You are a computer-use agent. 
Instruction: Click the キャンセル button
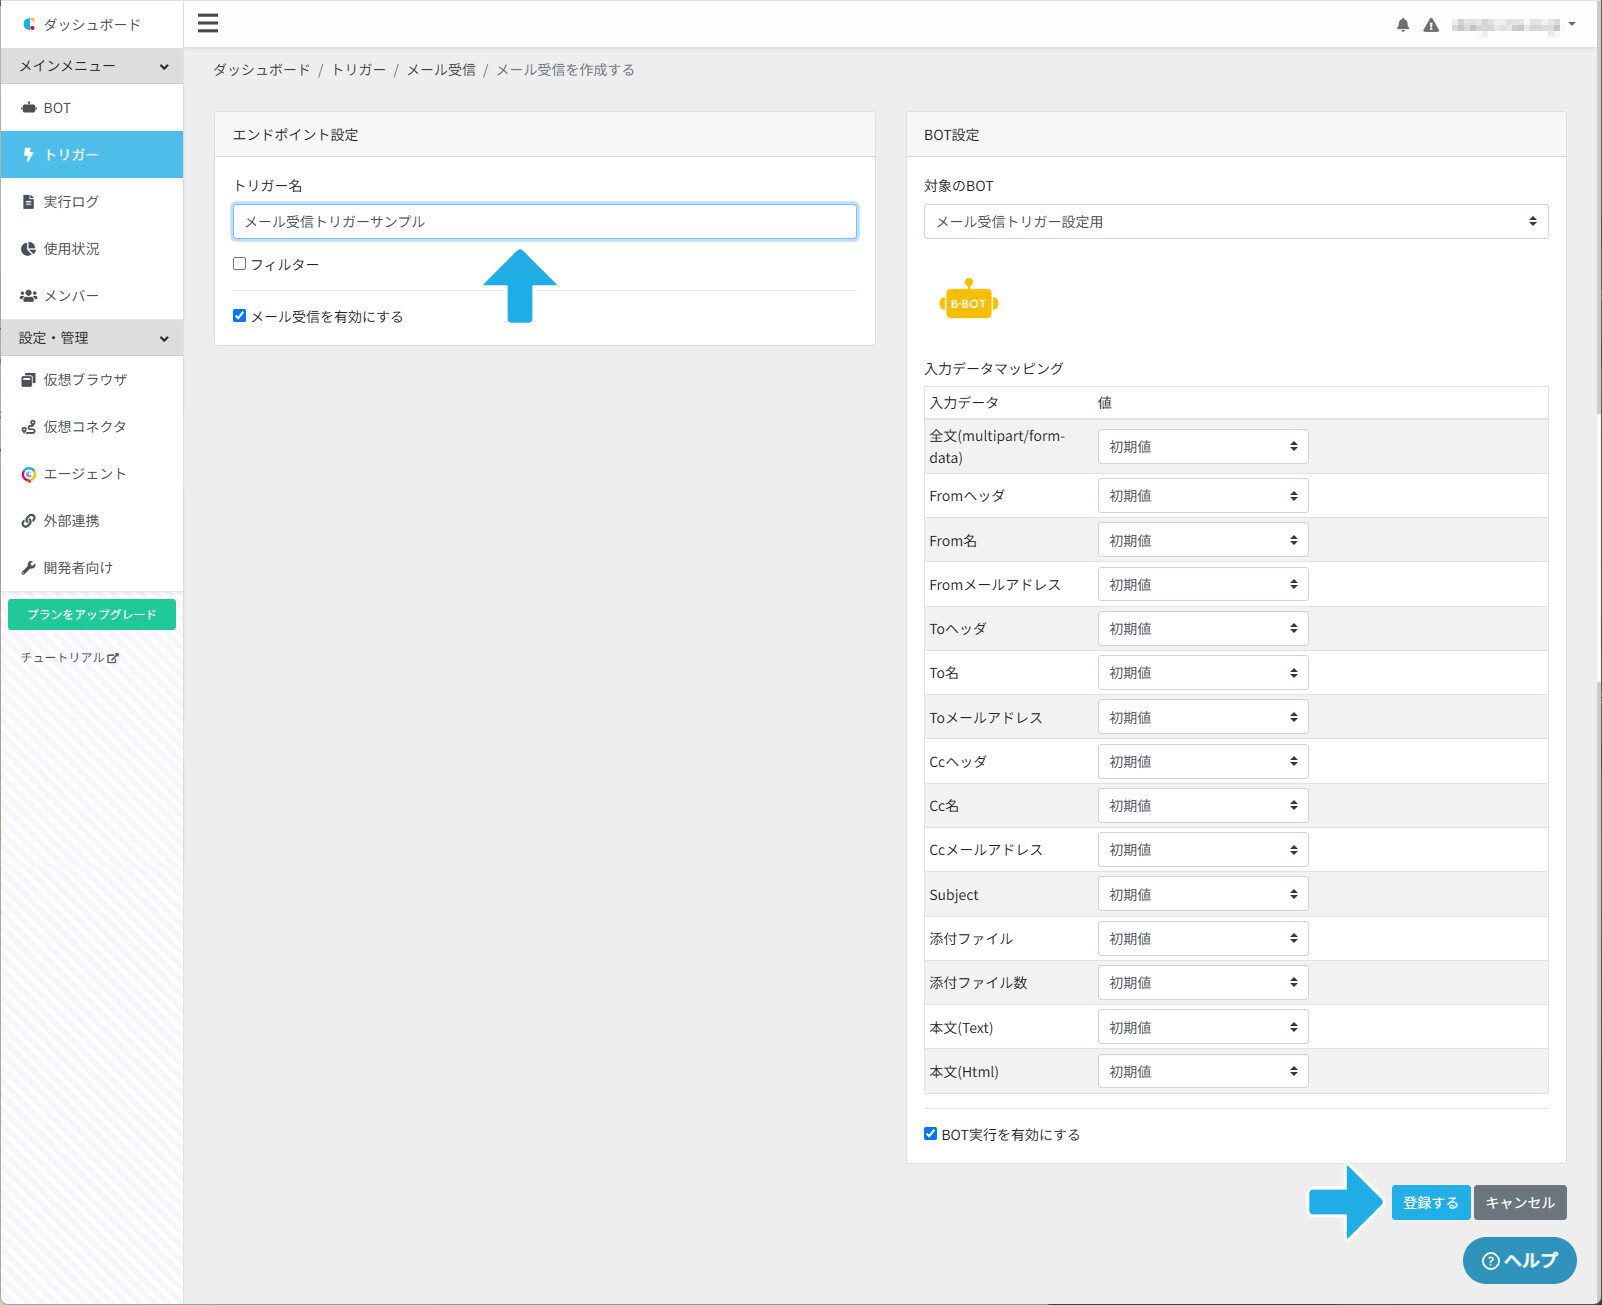click(1520, 1203)
